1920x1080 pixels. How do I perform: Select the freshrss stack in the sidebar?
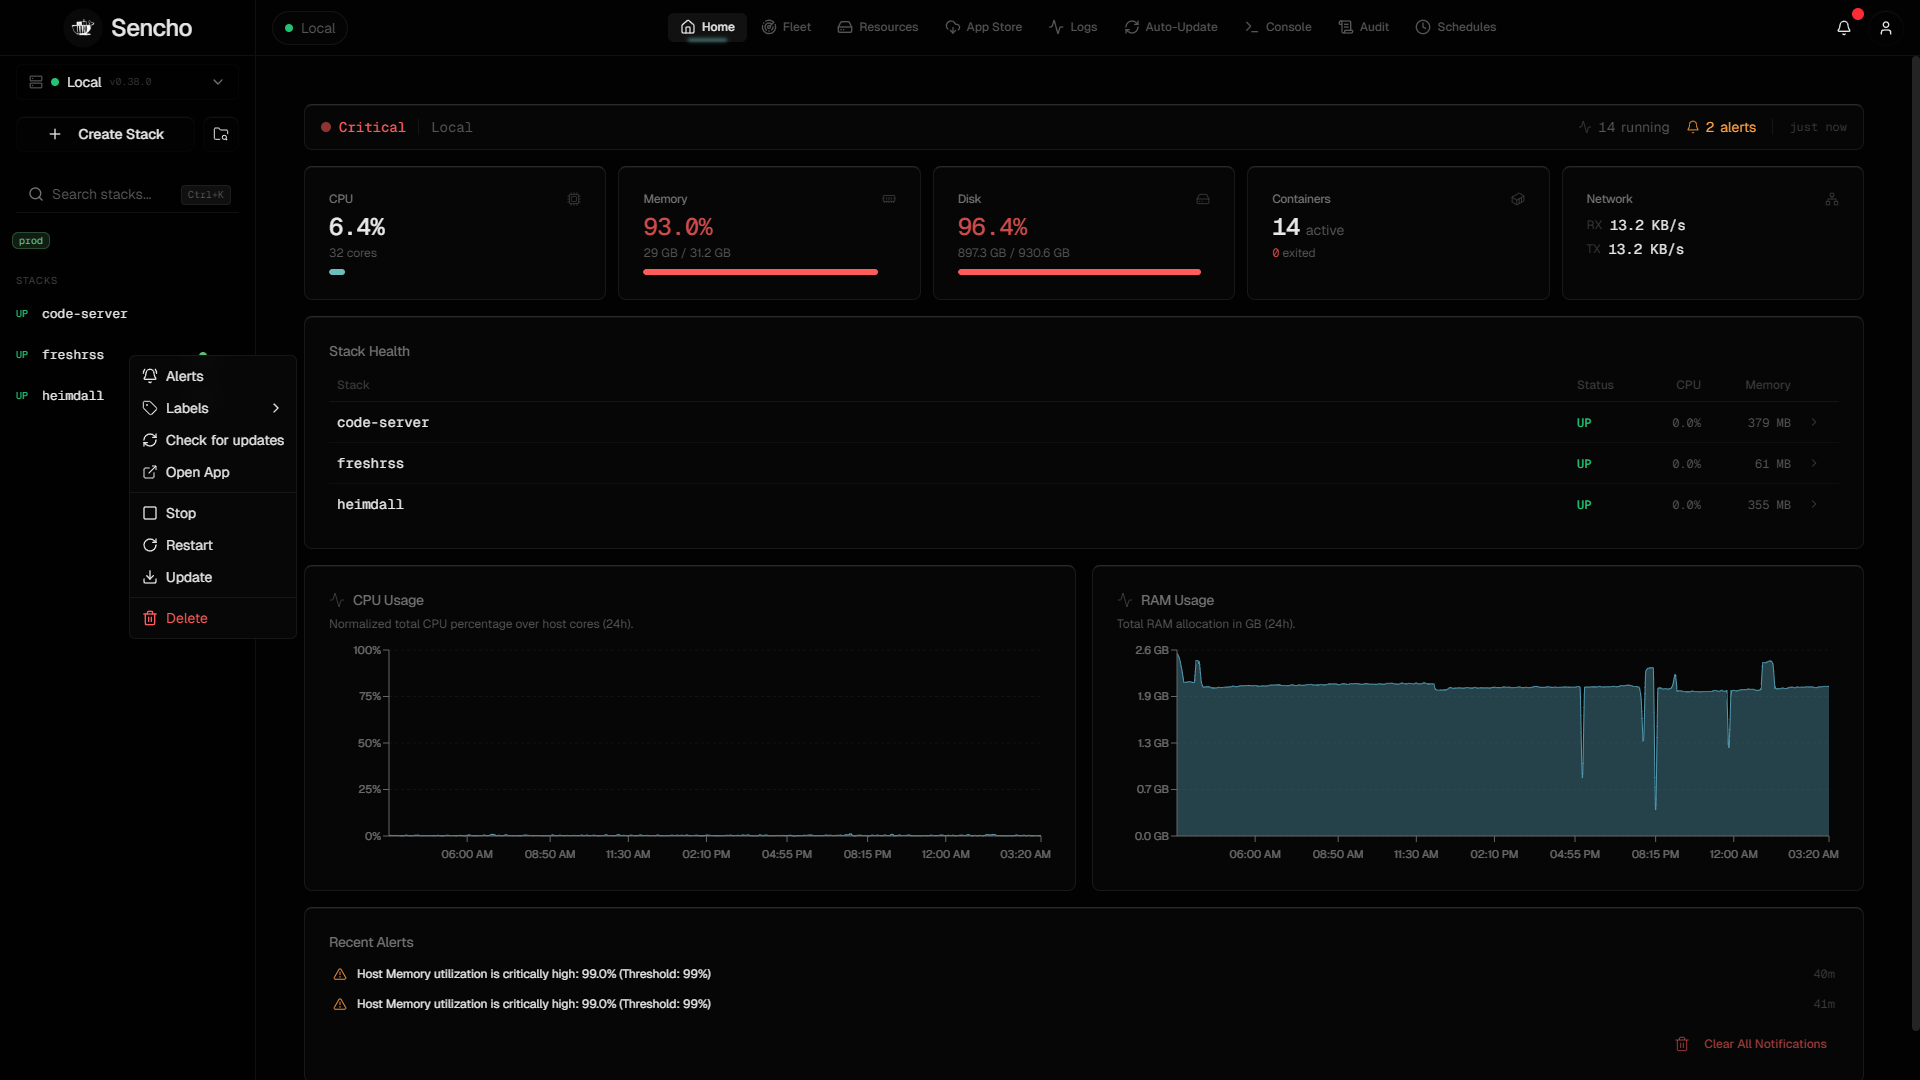[73, 355]
